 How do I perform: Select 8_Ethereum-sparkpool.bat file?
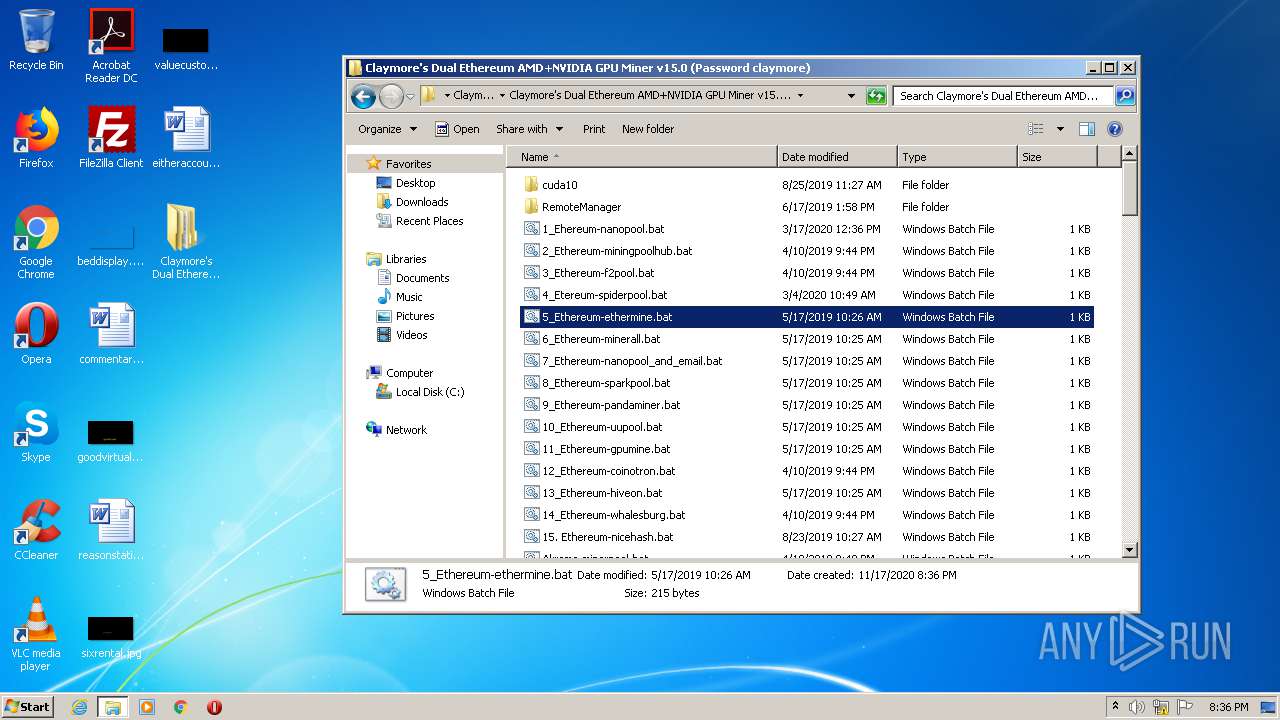coord(807,383)
